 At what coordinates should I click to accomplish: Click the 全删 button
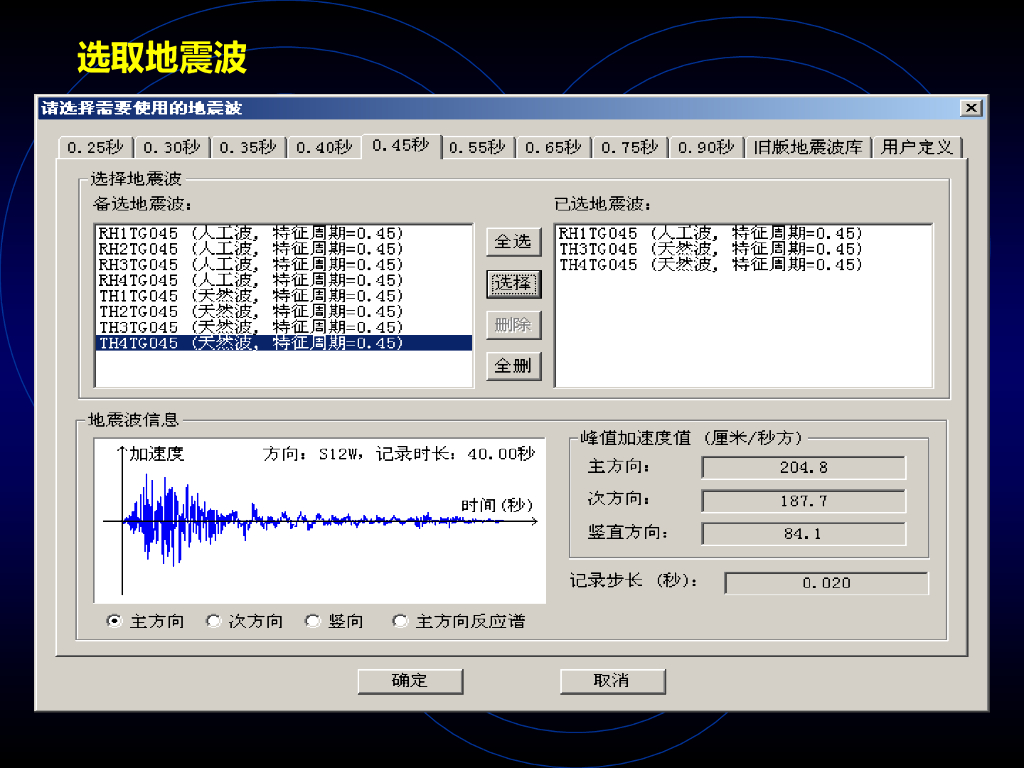[513, 366]
